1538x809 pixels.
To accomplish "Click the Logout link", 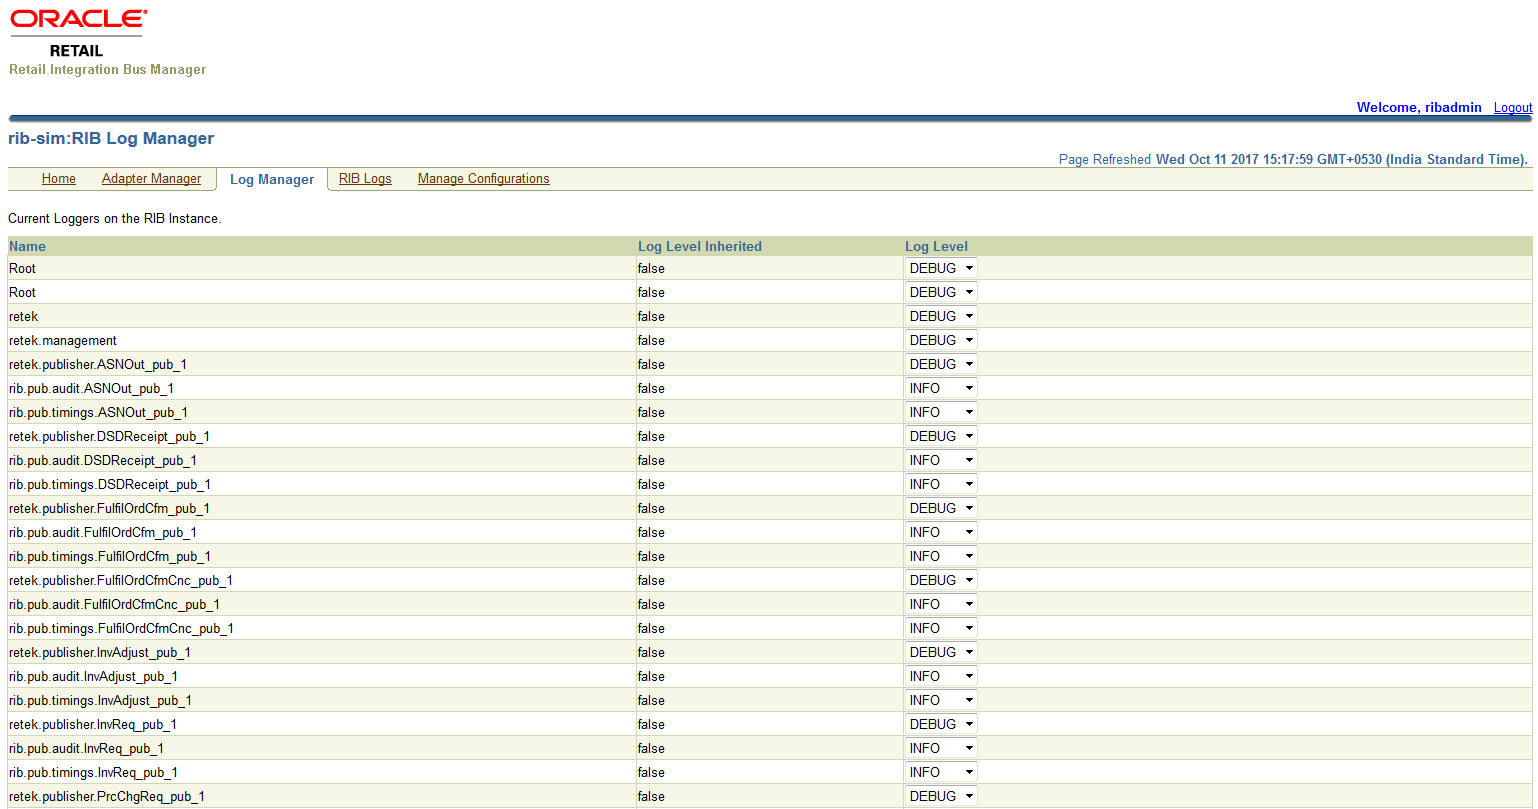I will (1512, 107).
